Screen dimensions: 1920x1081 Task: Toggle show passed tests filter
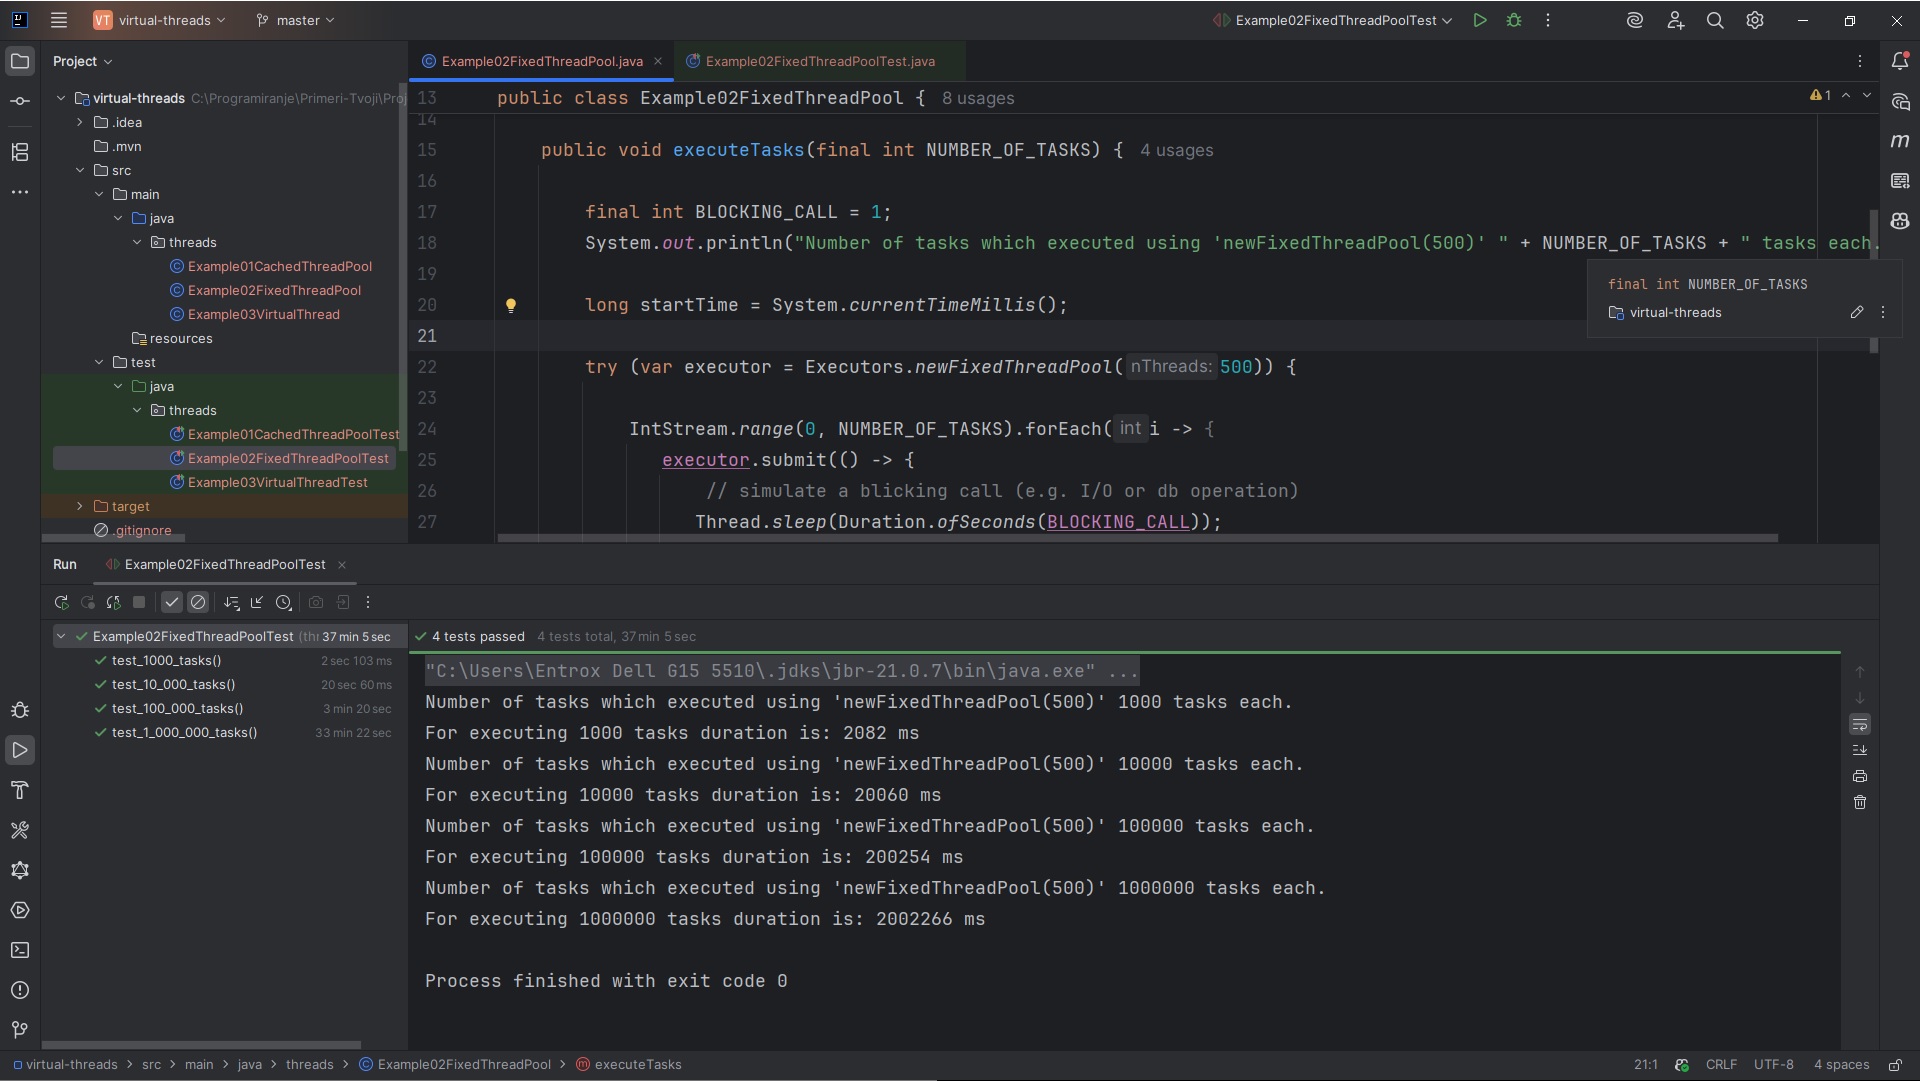point(171,602)
